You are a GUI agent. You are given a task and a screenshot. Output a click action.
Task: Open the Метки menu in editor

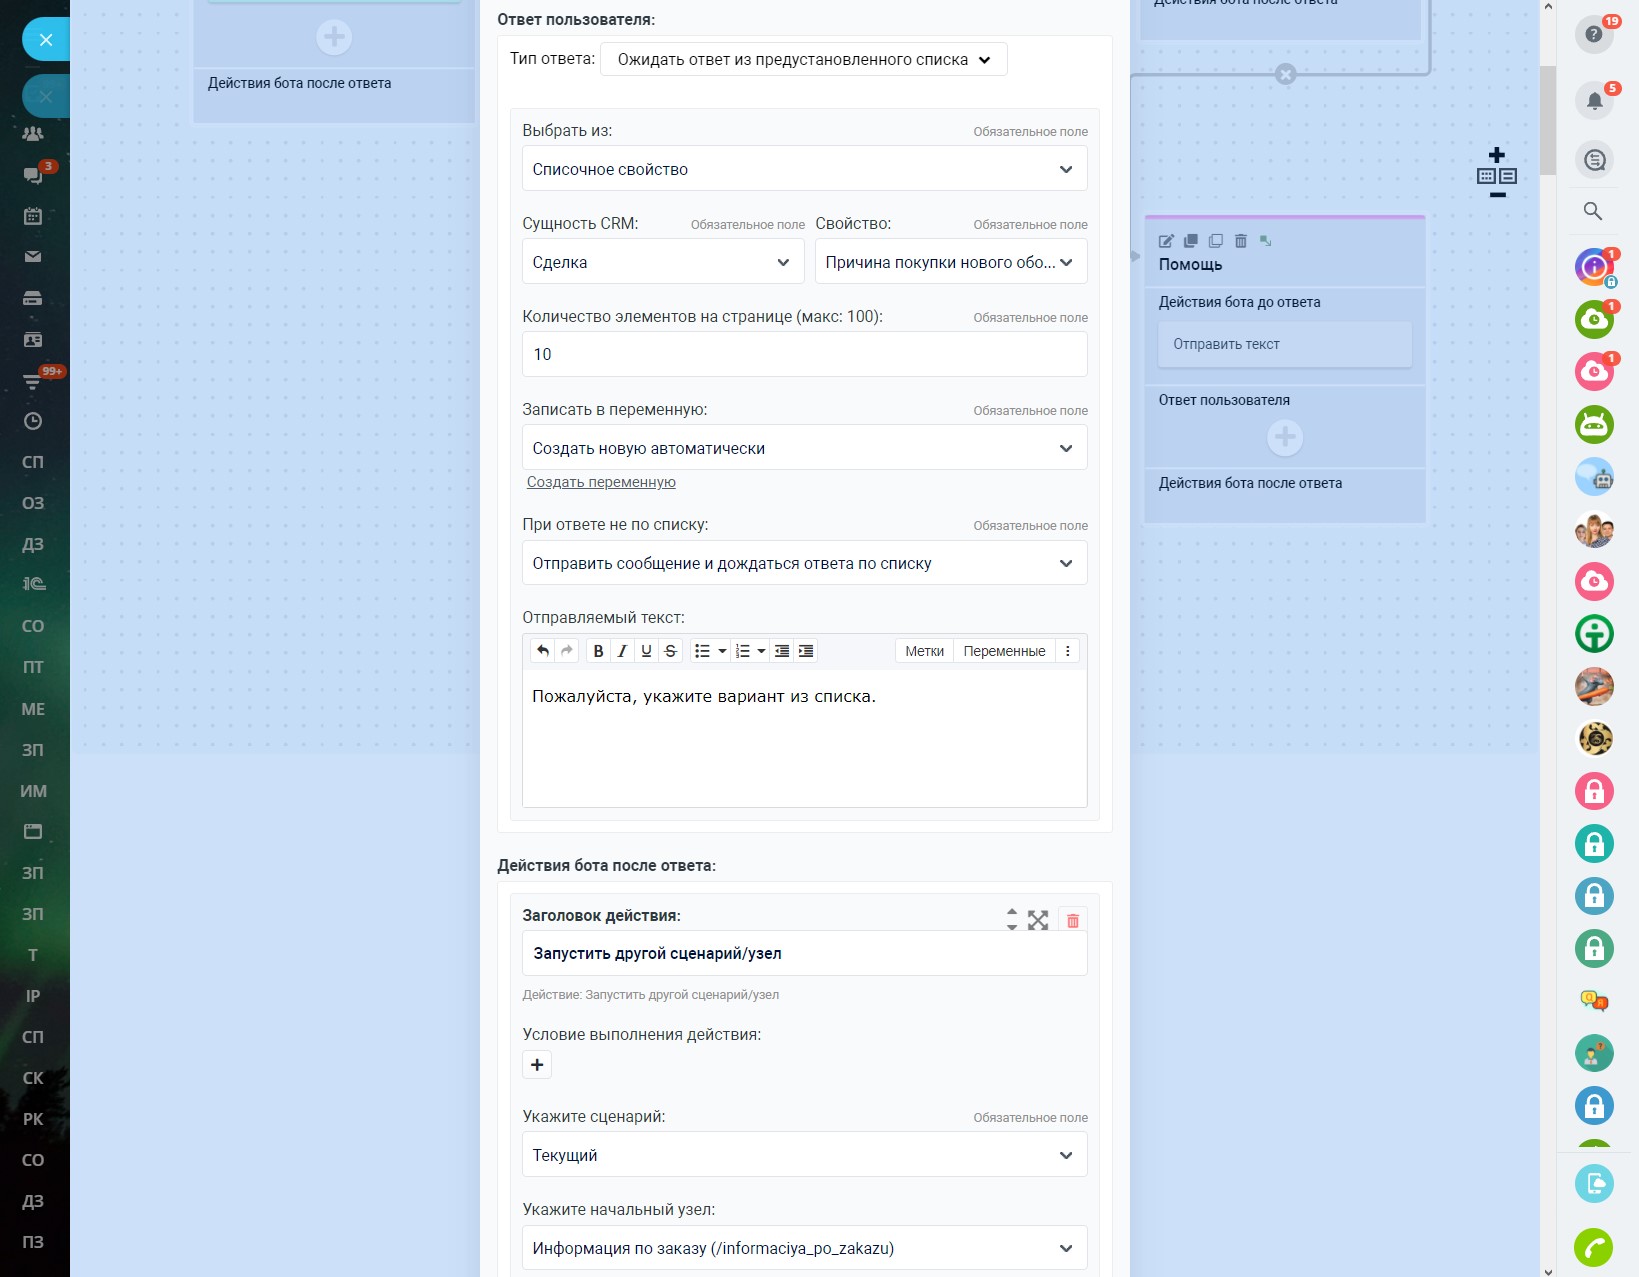tap(925, 651)
